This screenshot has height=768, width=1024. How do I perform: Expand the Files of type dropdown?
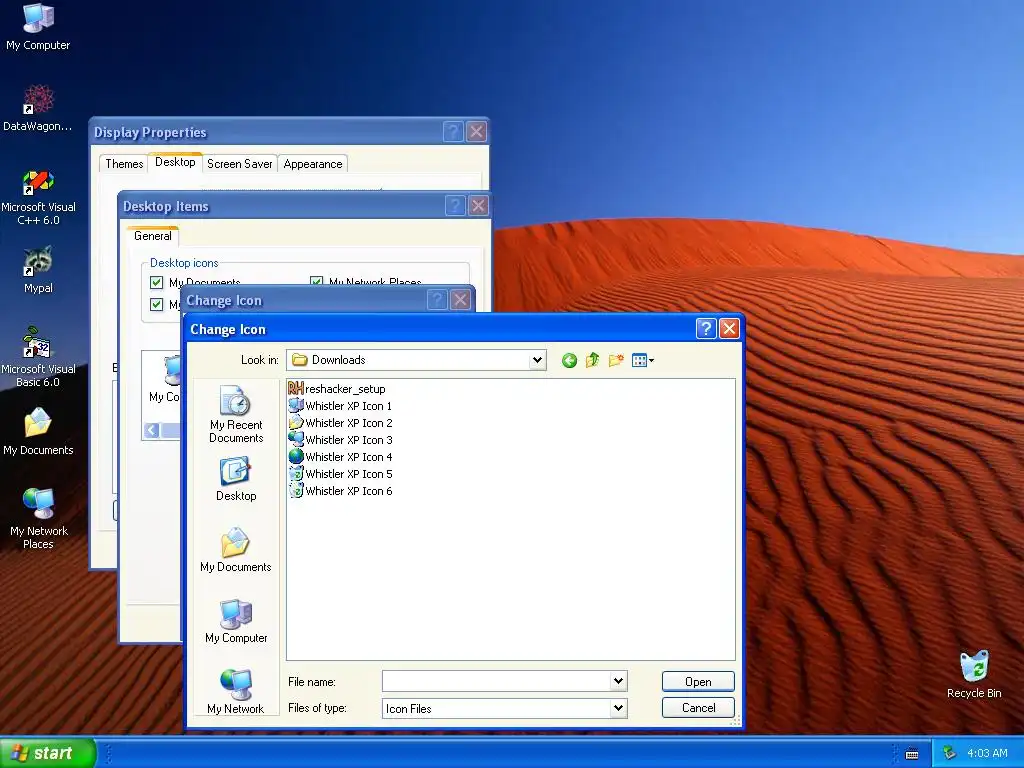click(x=618, y=708)
